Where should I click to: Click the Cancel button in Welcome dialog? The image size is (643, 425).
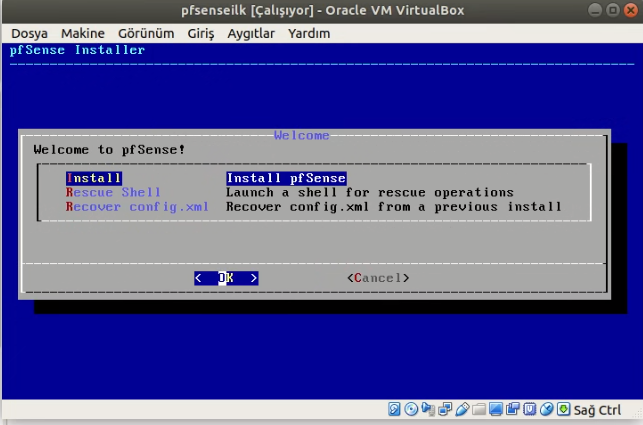click(378, 278)
